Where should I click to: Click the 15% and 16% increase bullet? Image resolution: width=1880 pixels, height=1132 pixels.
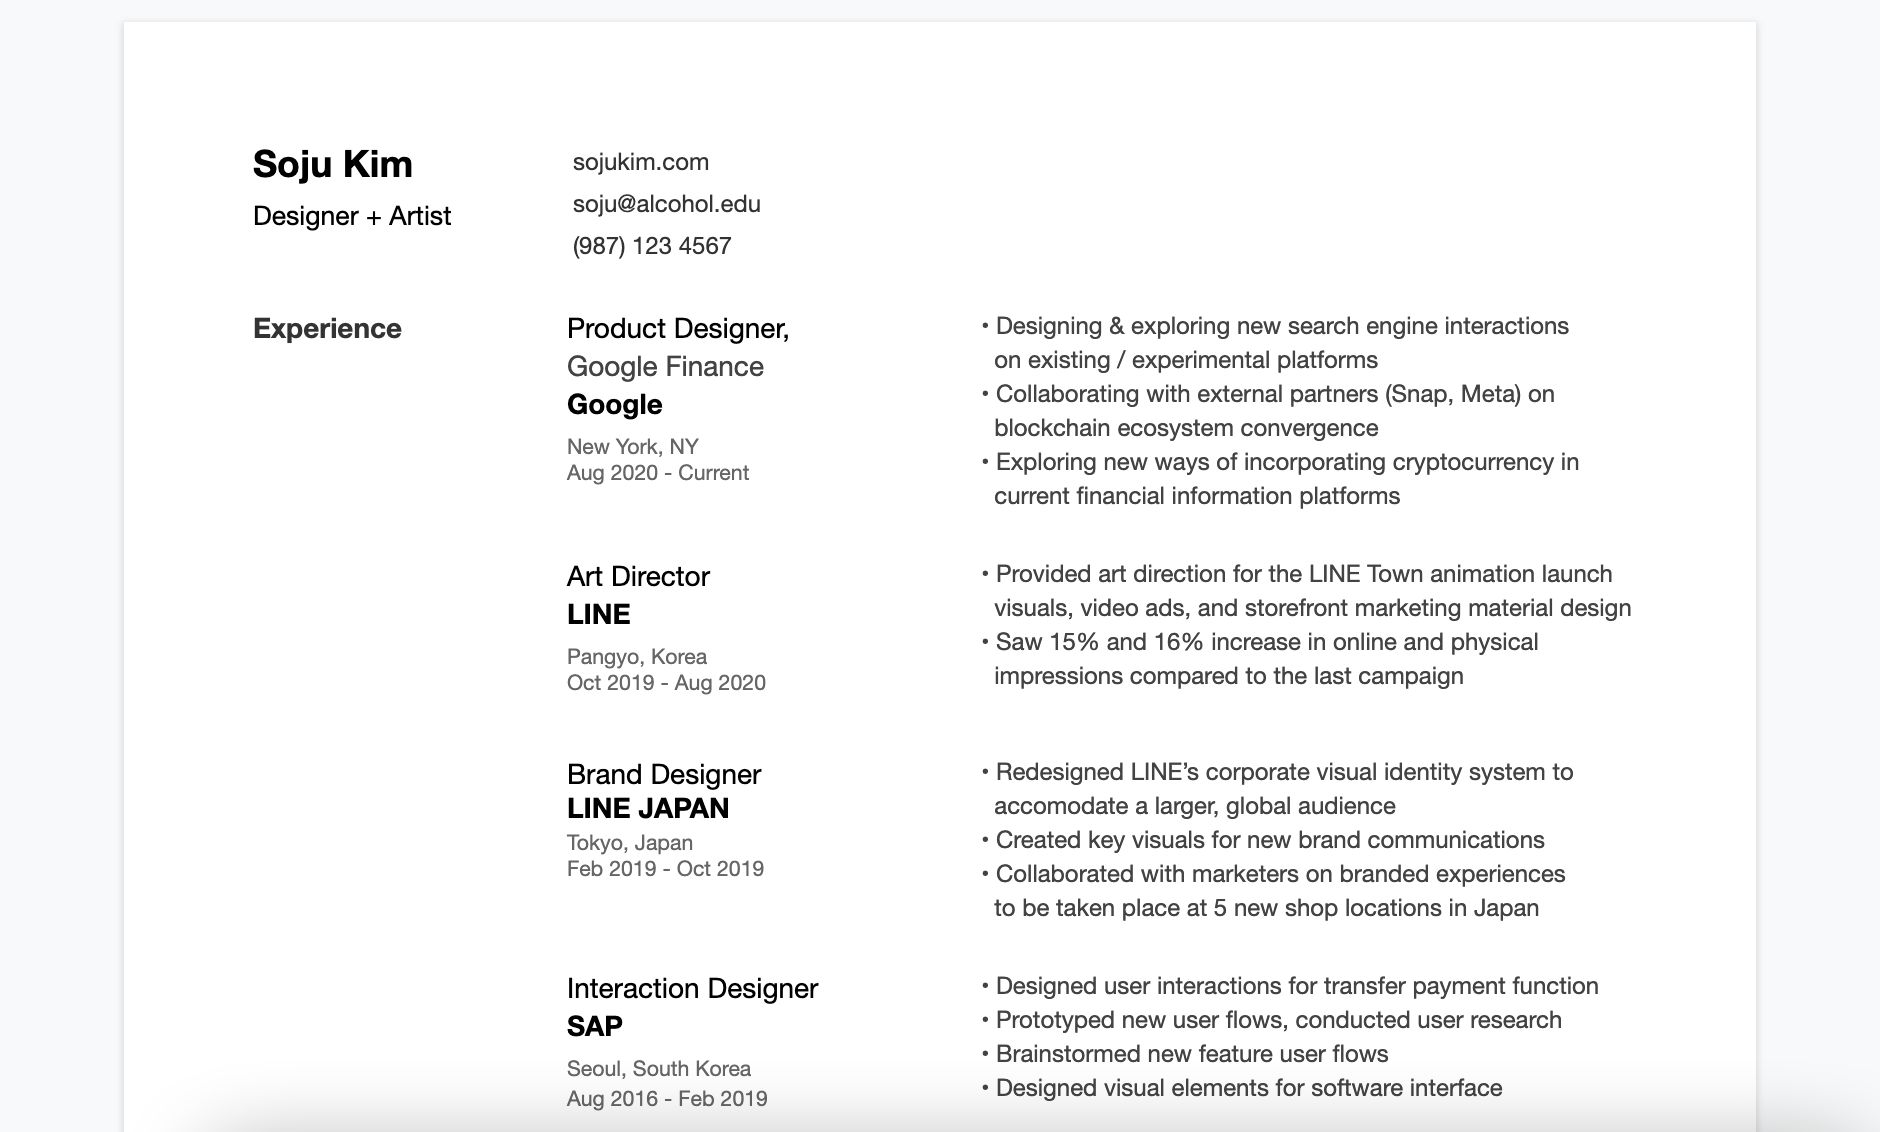[x=1260, y=642]
